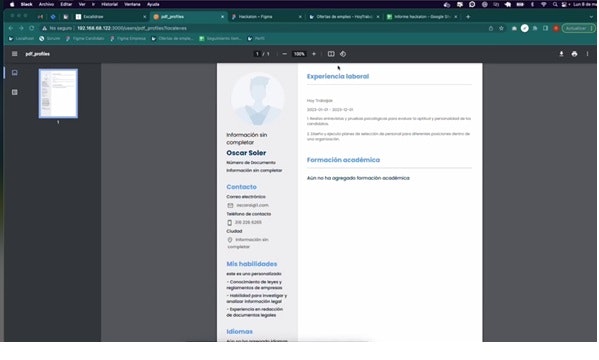The height and width of the screenshot is (360, 599).
Task: Download the pdf_profiles document
Action: tap(562, 54)
